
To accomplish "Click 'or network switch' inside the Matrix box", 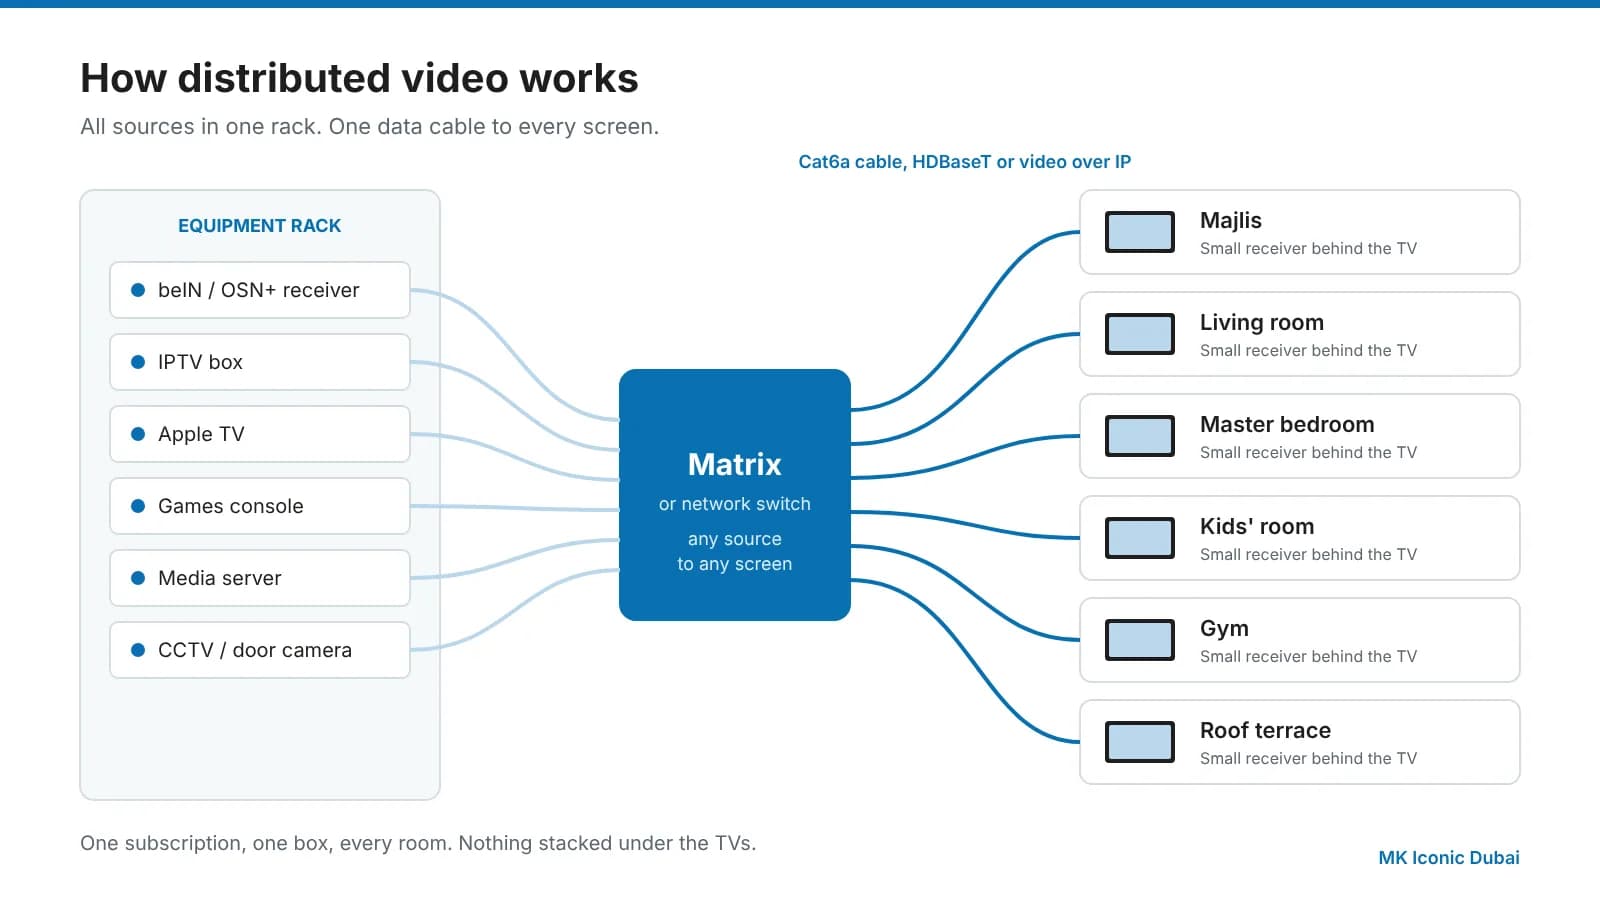I will [735, 504].
